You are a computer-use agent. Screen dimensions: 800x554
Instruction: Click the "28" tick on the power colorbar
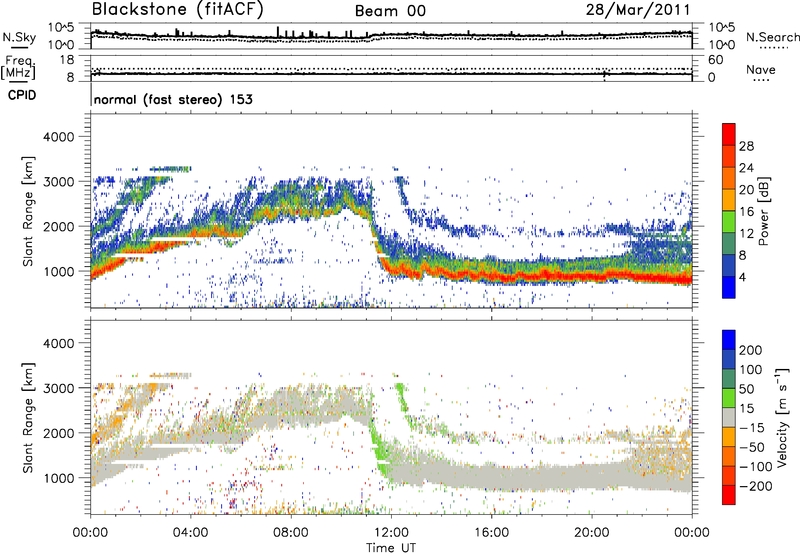(746, 146)
